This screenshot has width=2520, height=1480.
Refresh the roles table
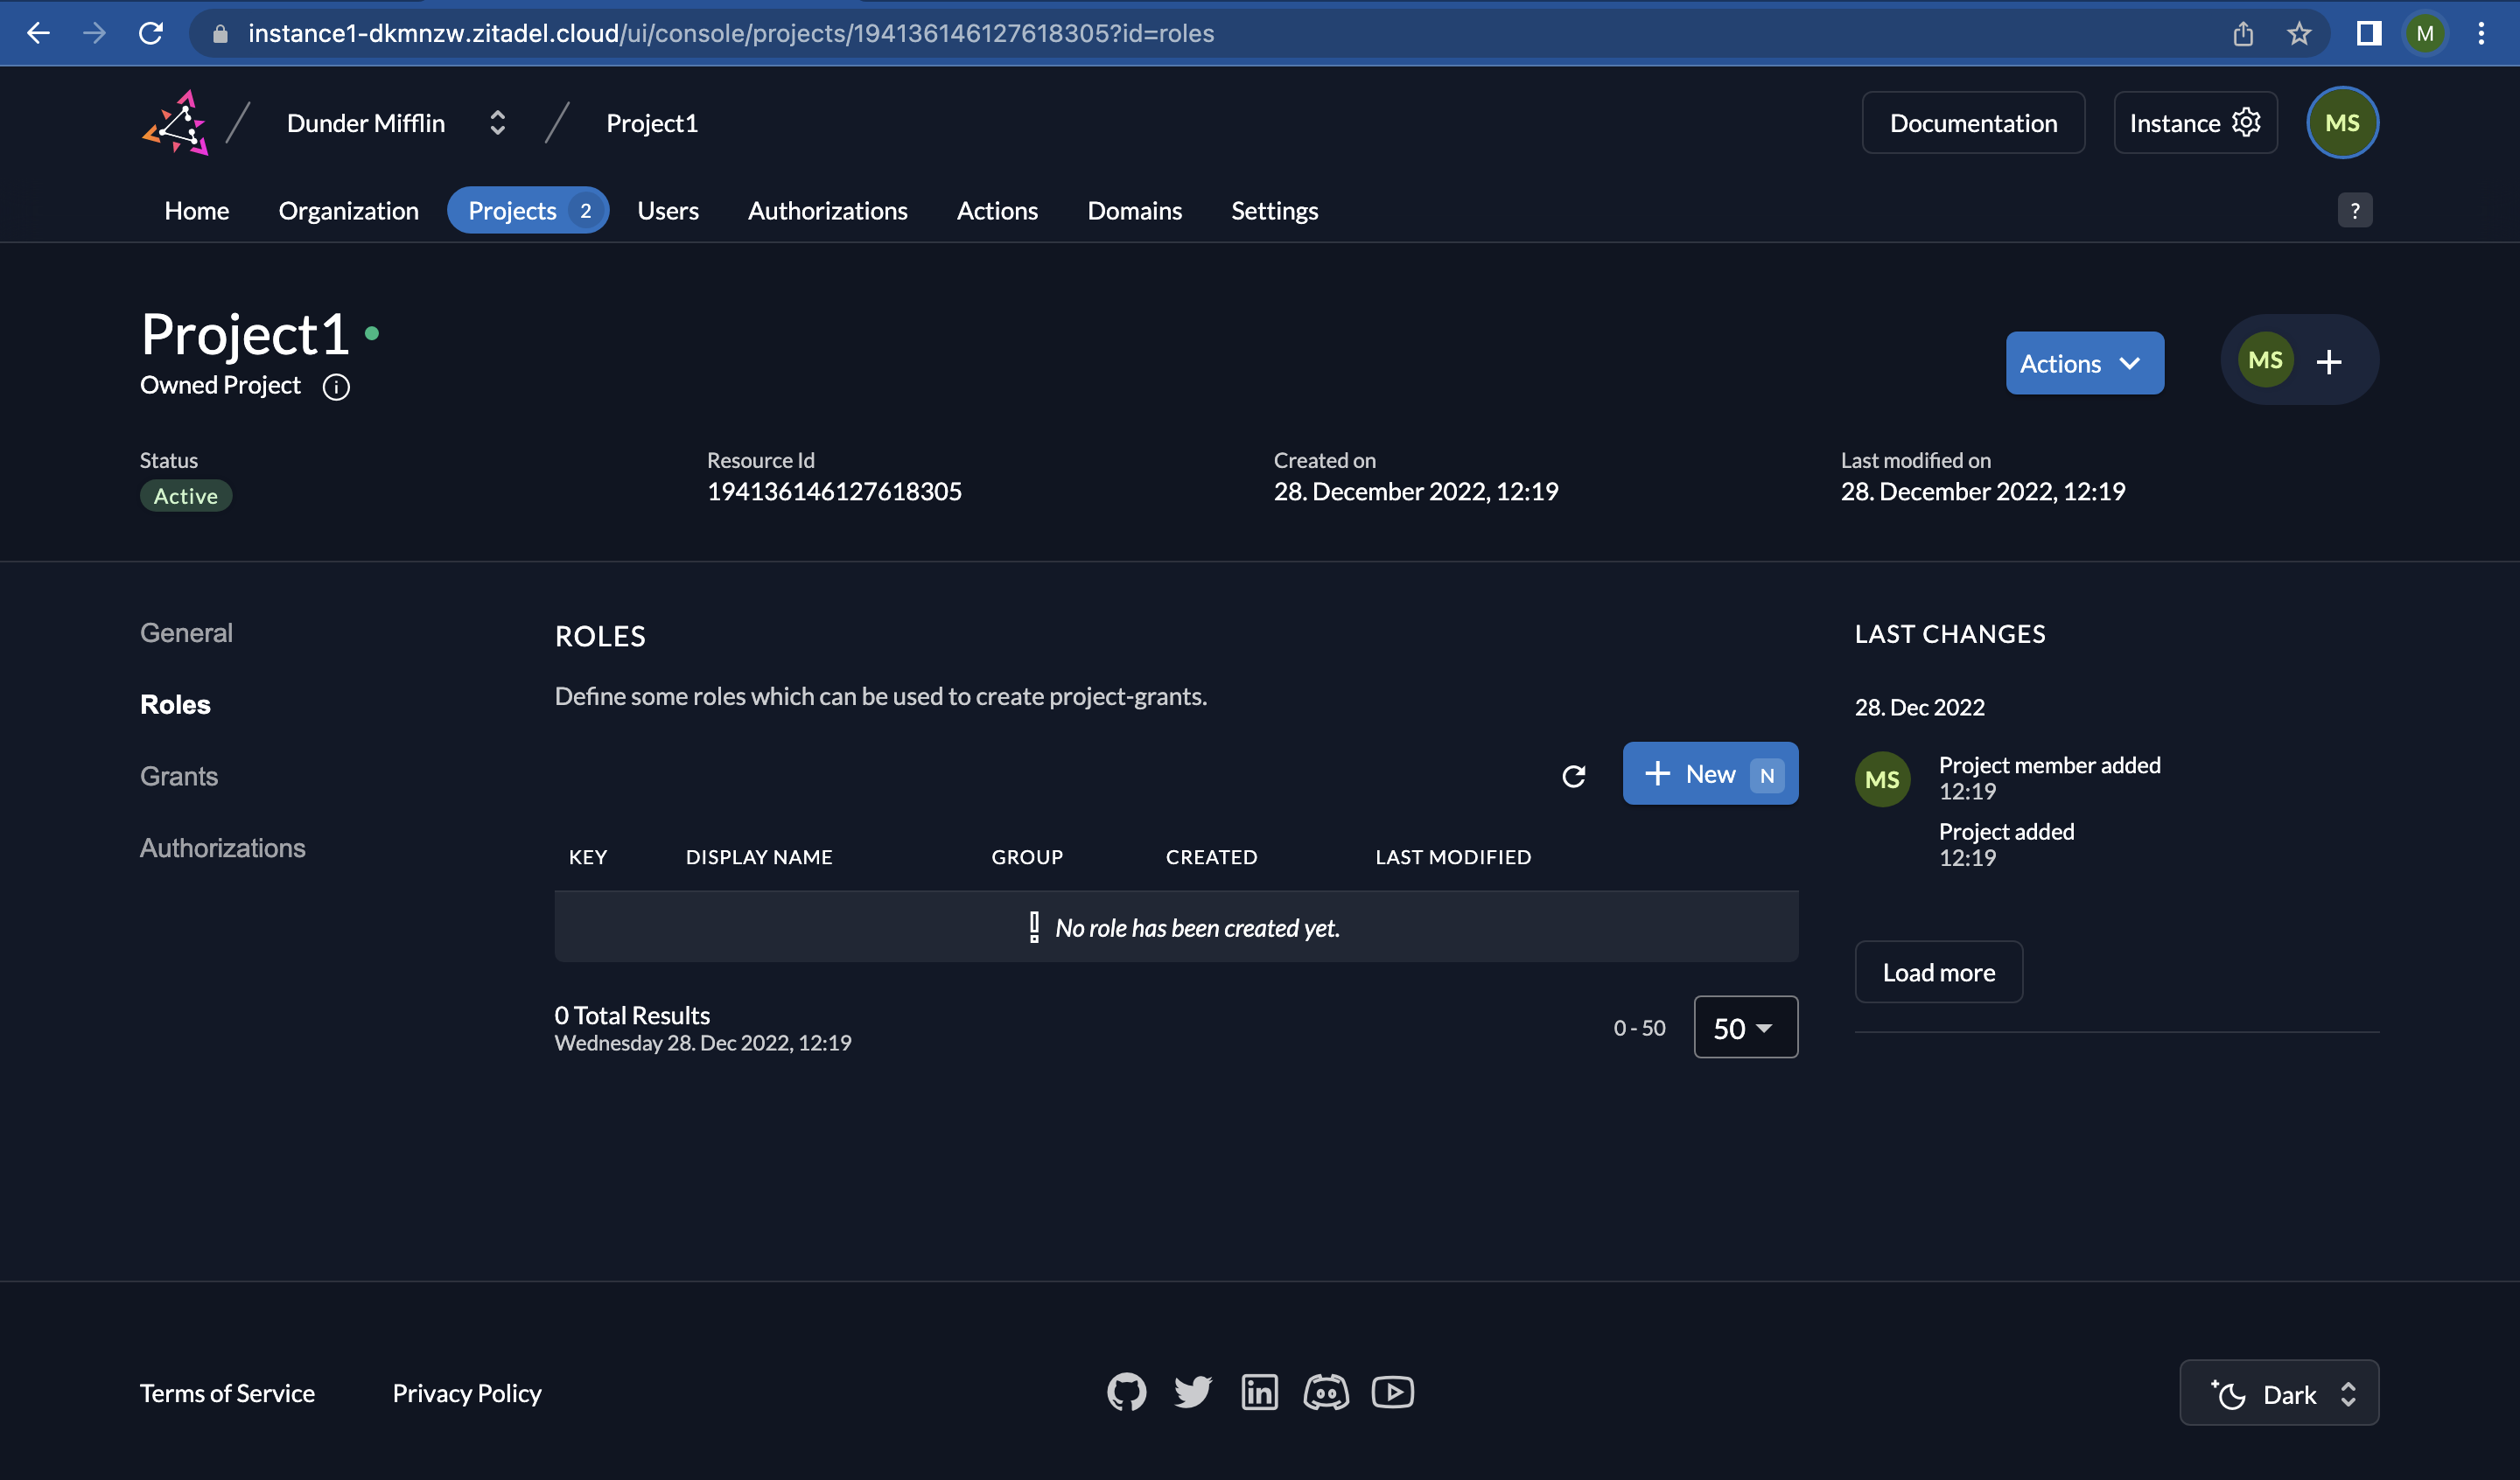pyautogui.click(x=1573, y=775)
